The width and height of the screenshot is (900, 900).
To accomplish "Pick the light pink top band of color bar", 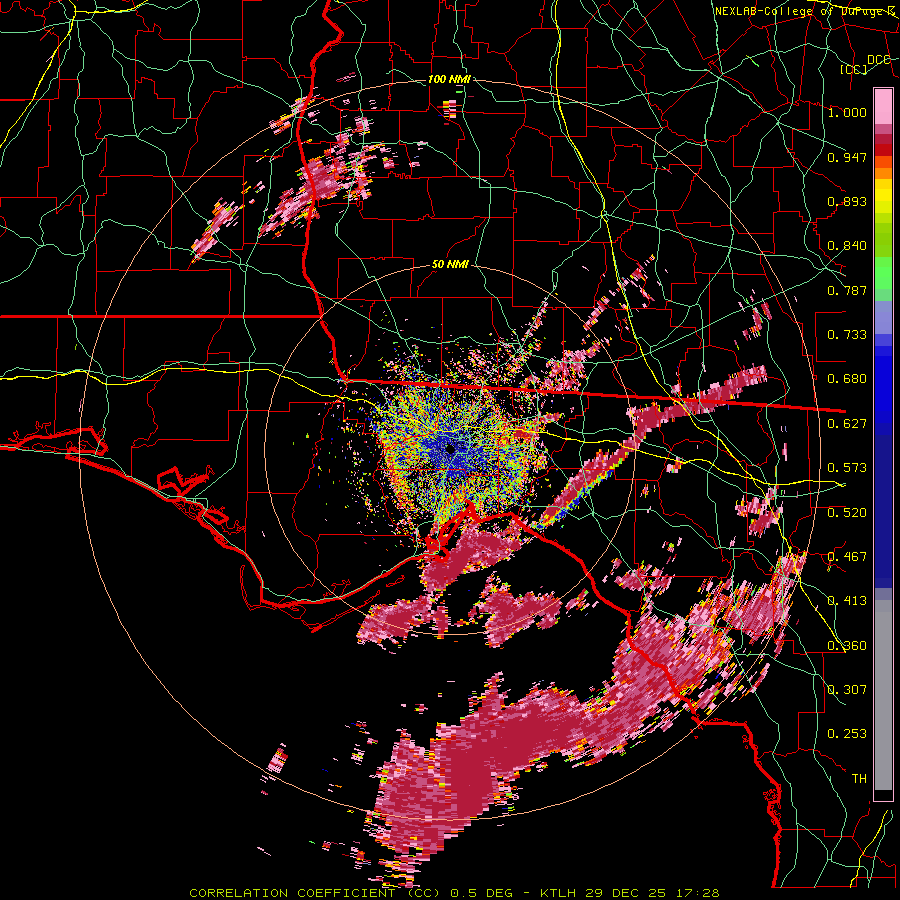I will pyautogui.click(x=883, y=106).
